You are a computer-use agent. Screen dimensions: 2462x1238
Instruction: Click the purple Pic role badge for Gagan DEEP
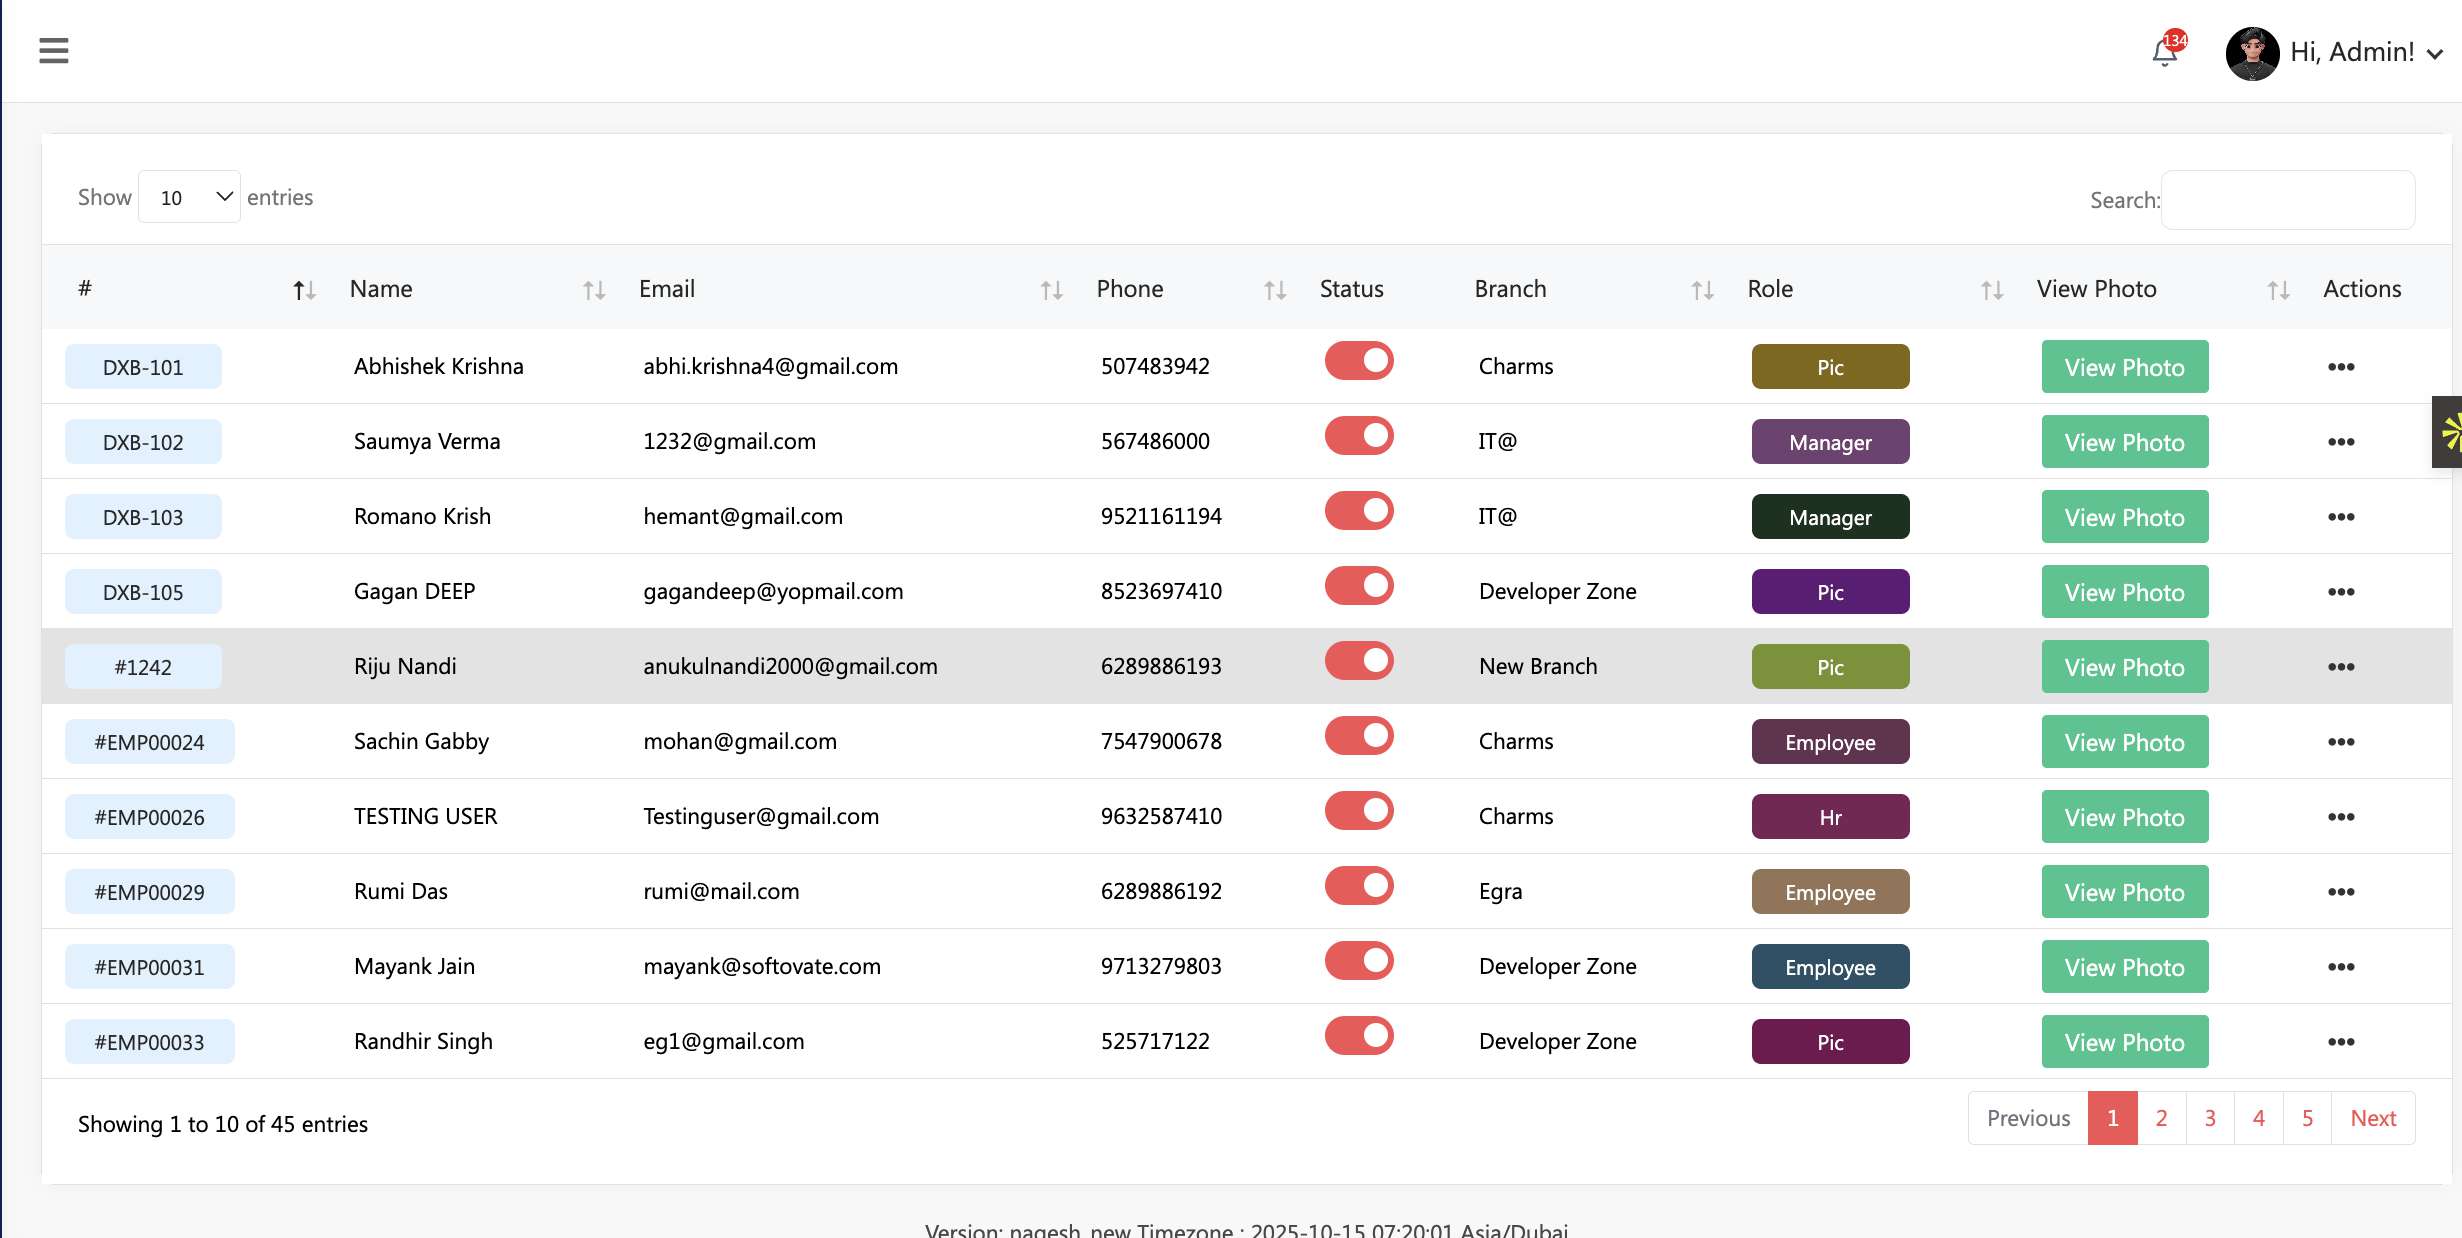point(1830,592)
